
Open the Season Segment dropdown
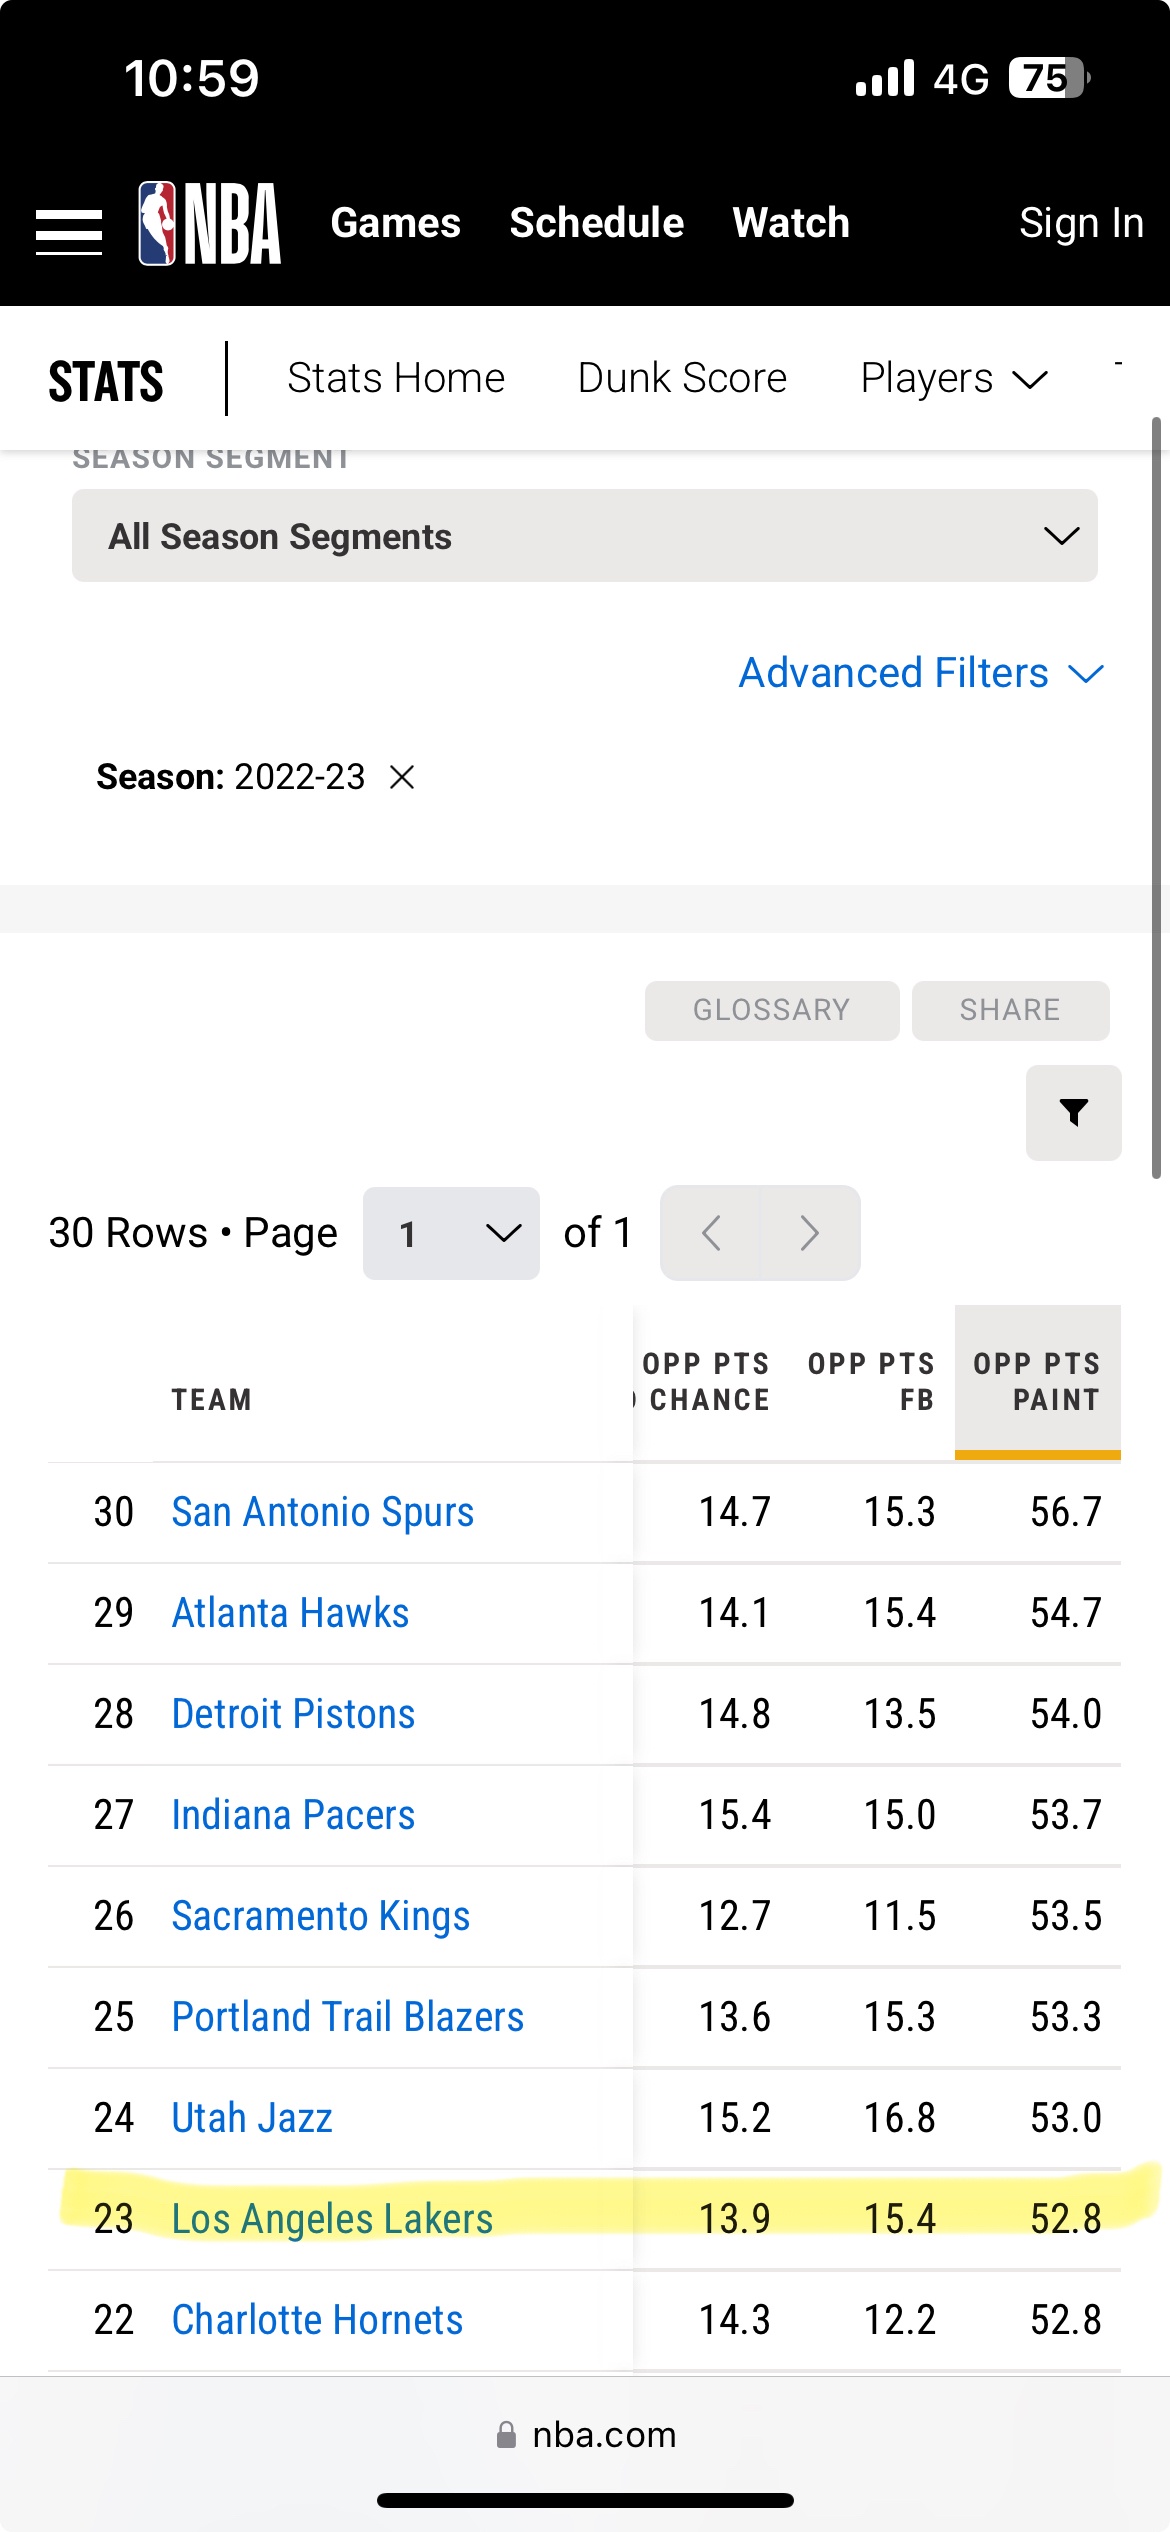coord(584,536)
